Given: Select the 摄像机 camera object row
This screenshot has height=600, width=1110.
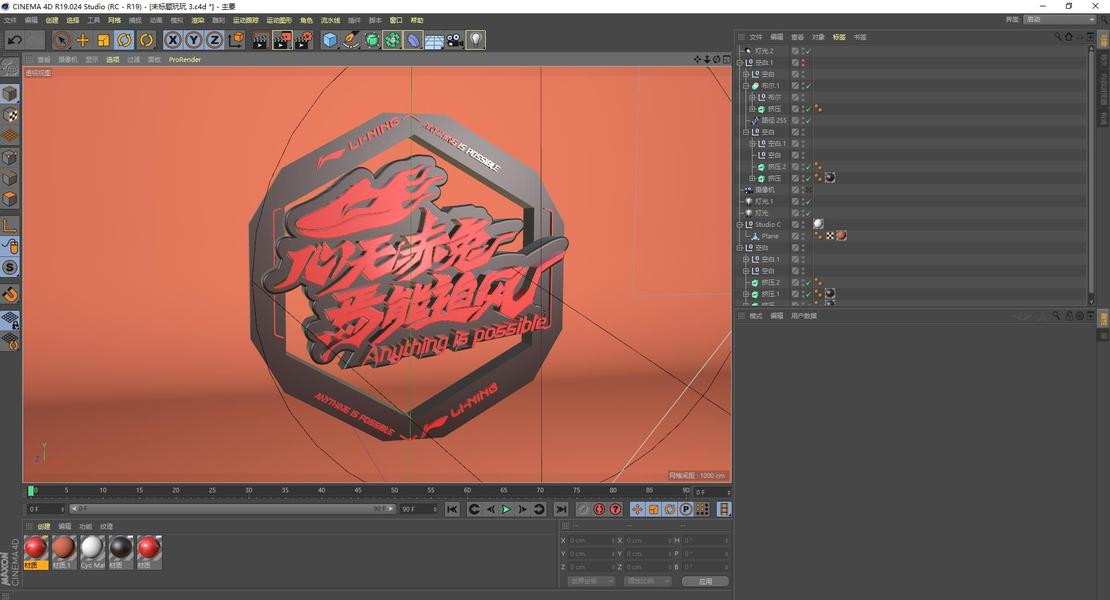Looking at the screenshot, I should tap(764, 190).
